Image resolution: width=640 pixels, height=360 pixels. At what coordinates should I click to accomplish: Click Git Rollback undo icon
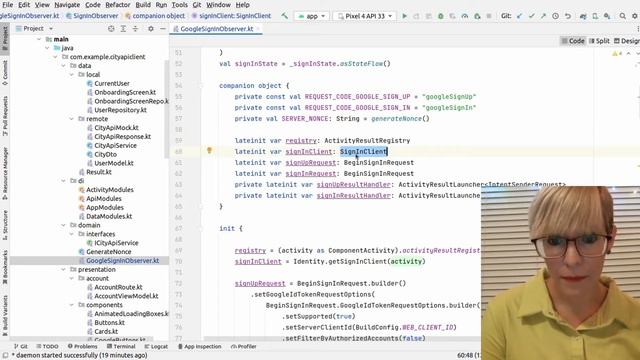click(568, 16)
